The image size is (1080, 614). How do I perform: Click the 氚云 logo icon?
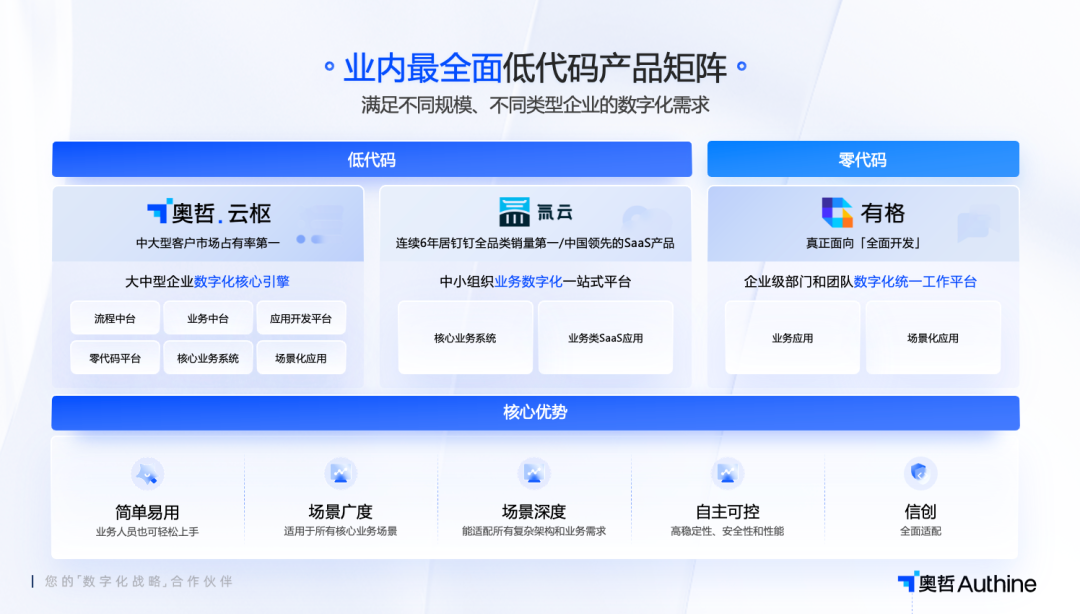(515, 212)
